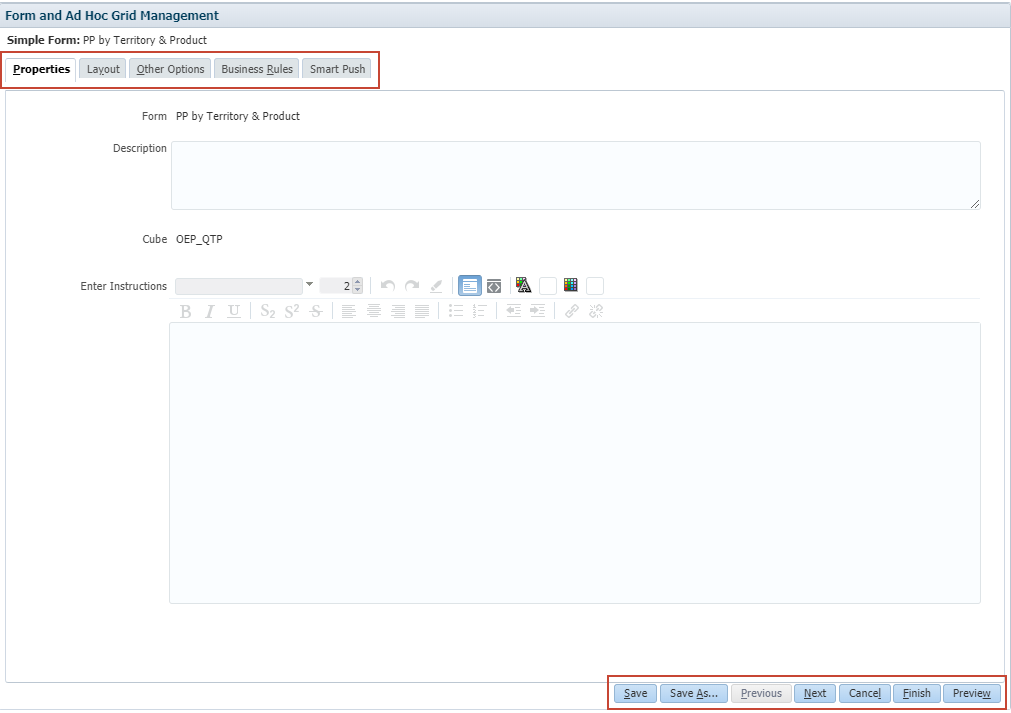Click the font size field showing 2
This screenshot has height=713, width=1011.
pyautogui.click(x=336, y=286)
